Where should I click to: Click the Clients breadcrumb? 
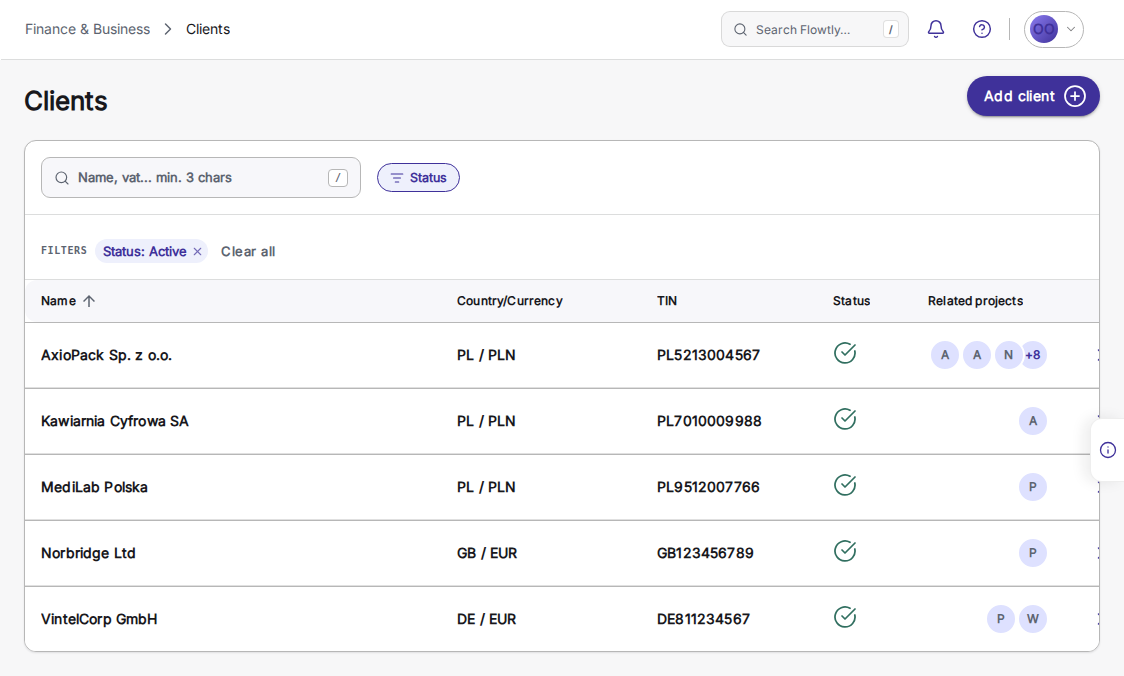pyautogui.click(x=208, y=29)
